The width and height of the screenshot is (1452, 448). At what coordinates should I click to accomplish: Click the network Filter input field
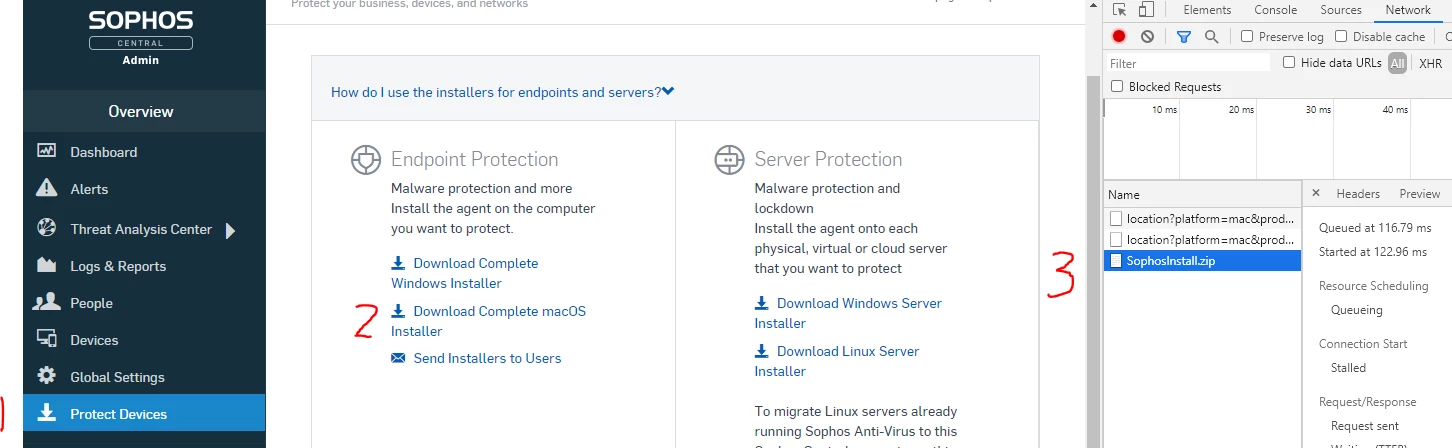[1188, 63]
